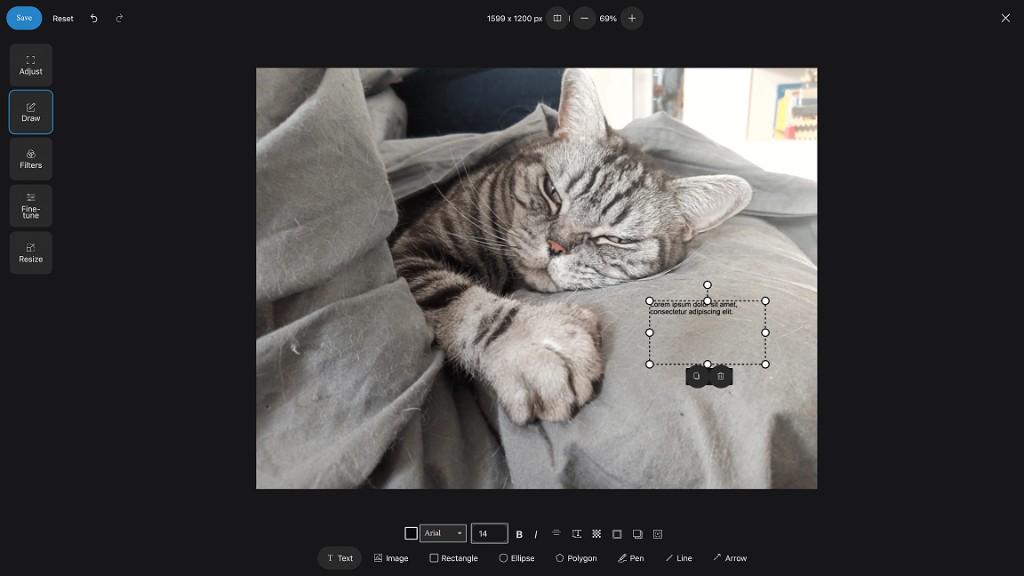Select the Arrow tool
This screenshot has height=576, width=1024.
[730, 558]
